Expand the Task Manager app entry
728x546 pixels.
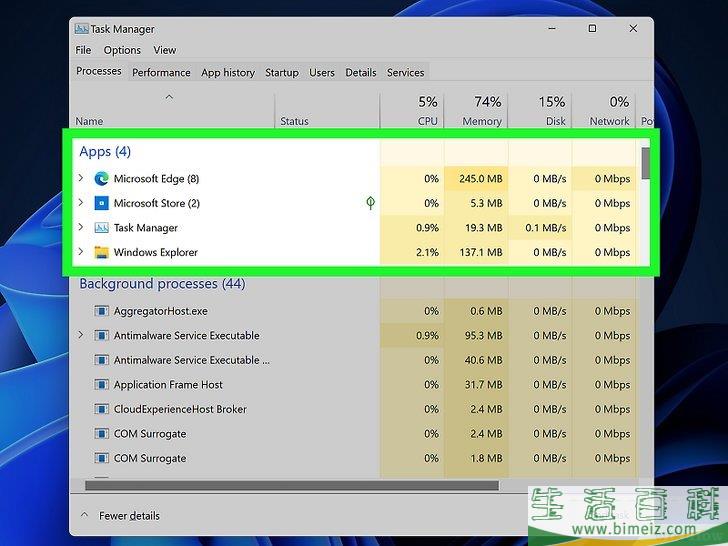[x=81, y=227]
